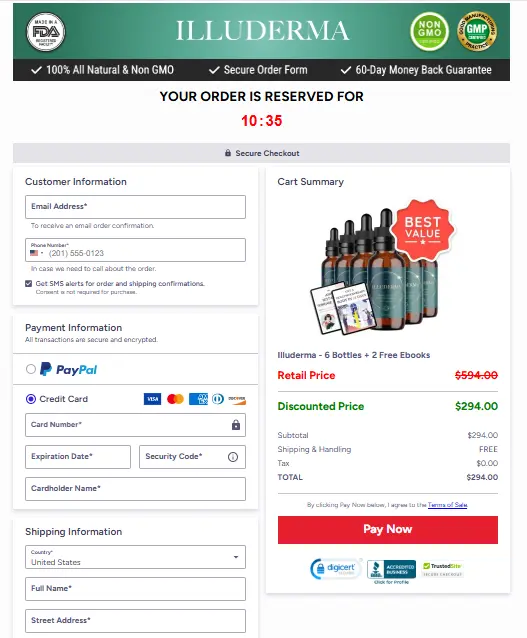Select PayPal payment option
Screen dimensions: 527x638
(x=31, y=369)
